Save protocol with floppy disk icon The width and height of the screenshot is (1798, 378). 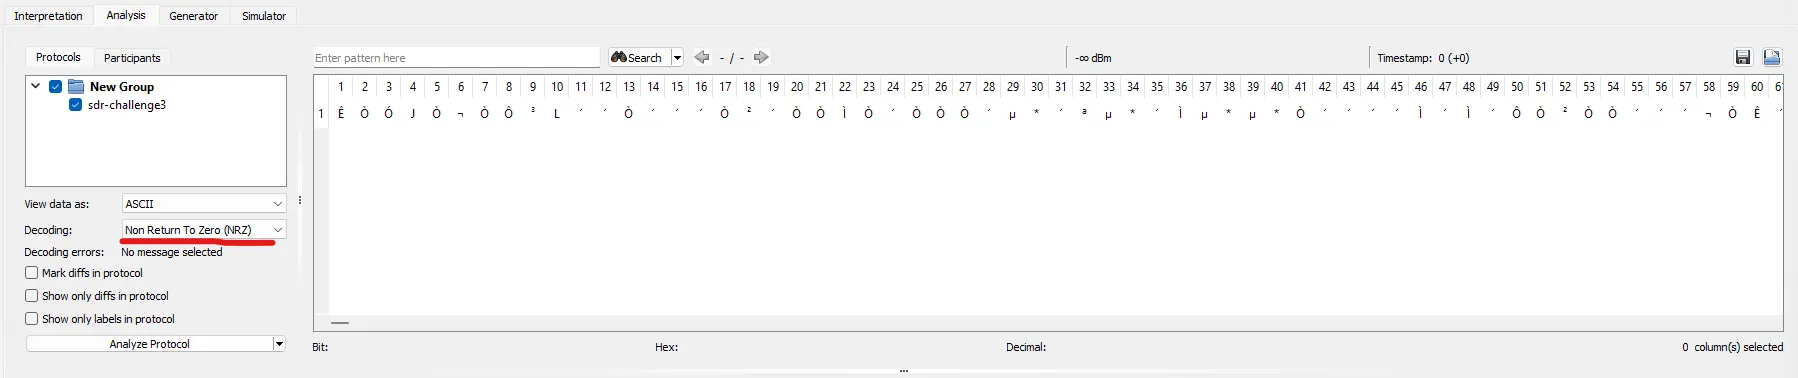1743,58
